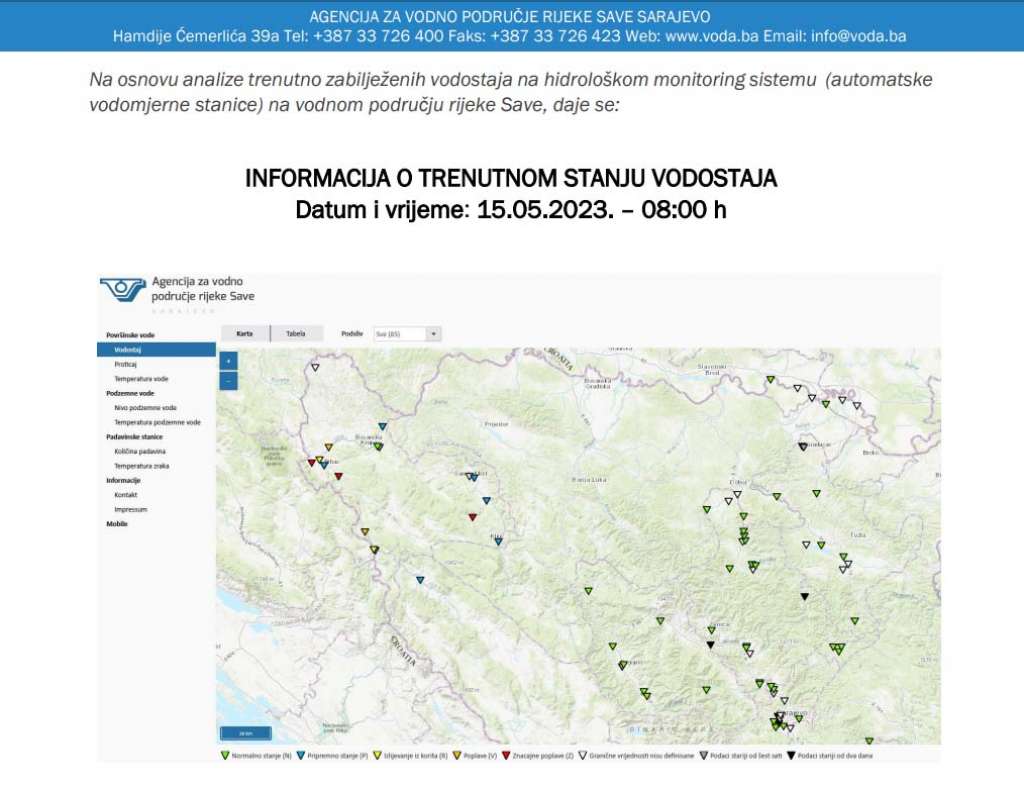Expand the Padavinske stanice category
1024x791 pixels.
(x=132, y=437)
